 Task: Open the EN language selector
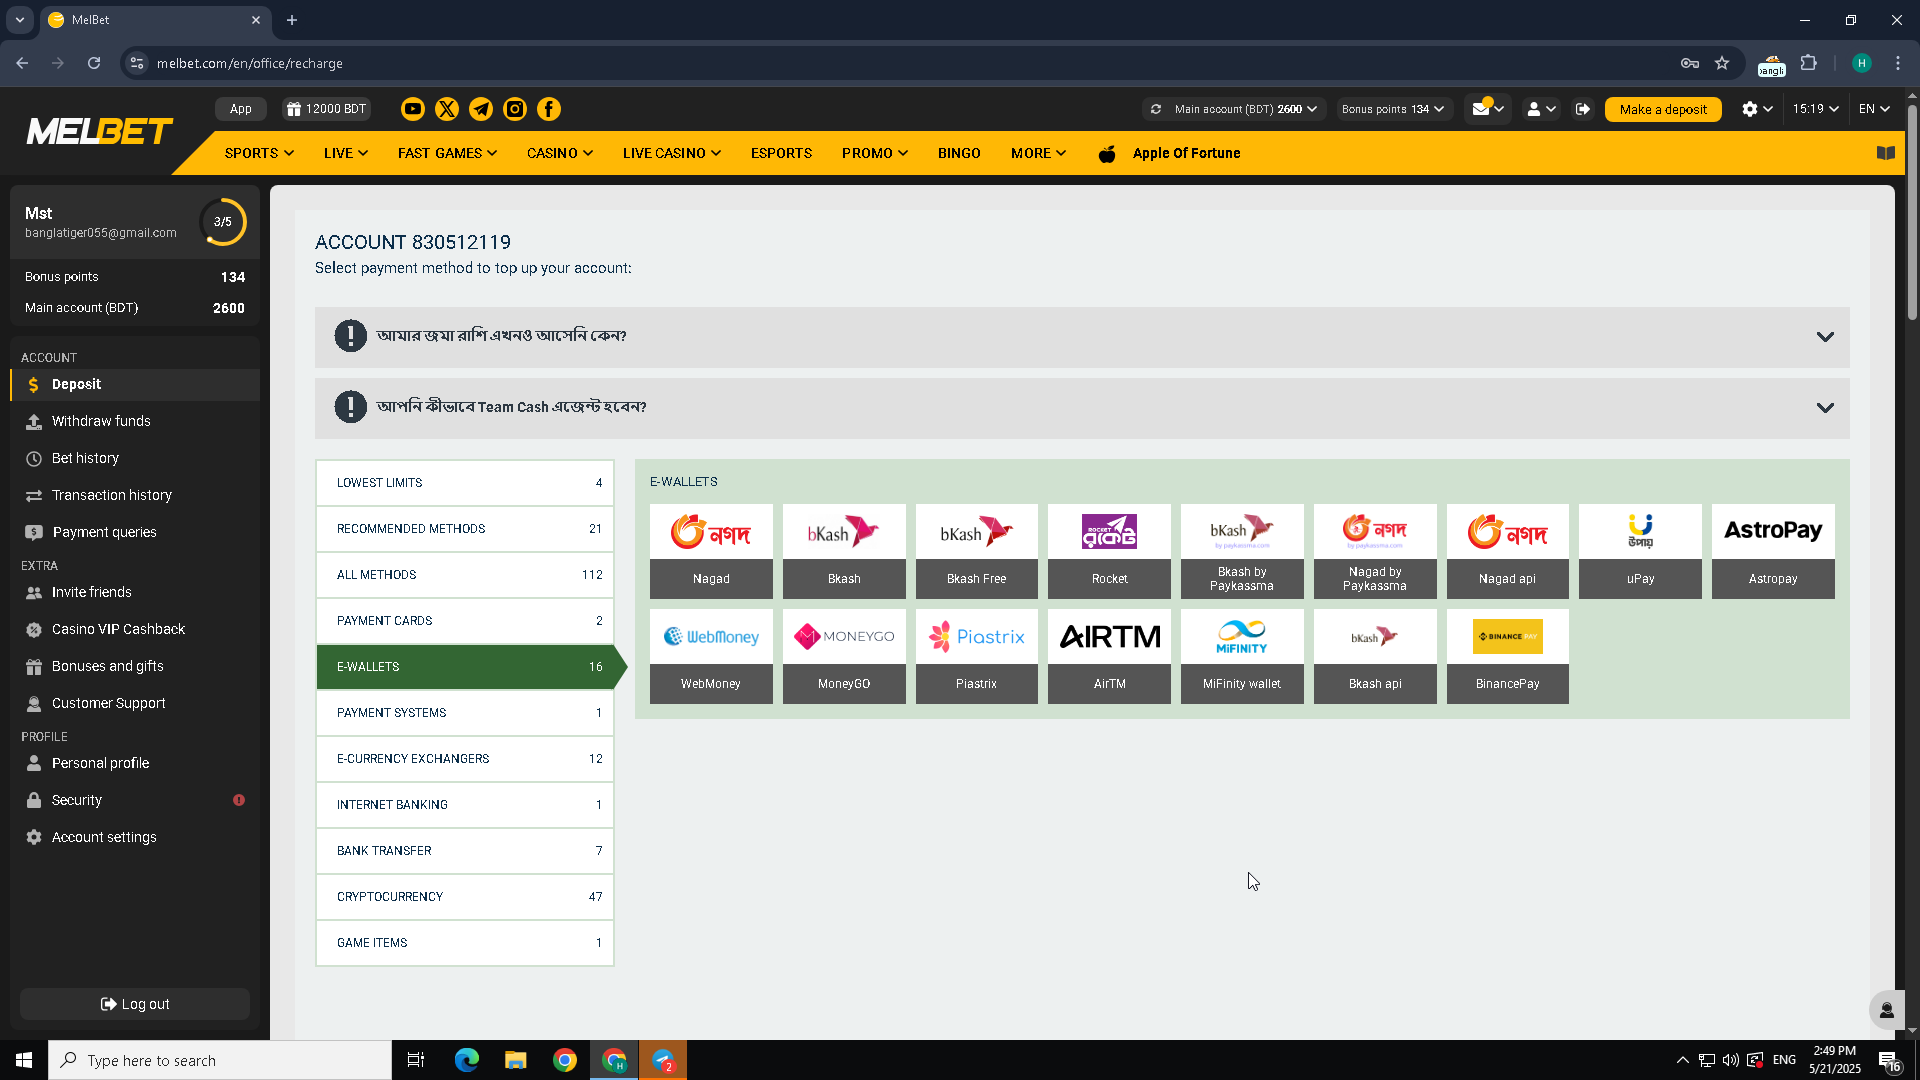1874,109
